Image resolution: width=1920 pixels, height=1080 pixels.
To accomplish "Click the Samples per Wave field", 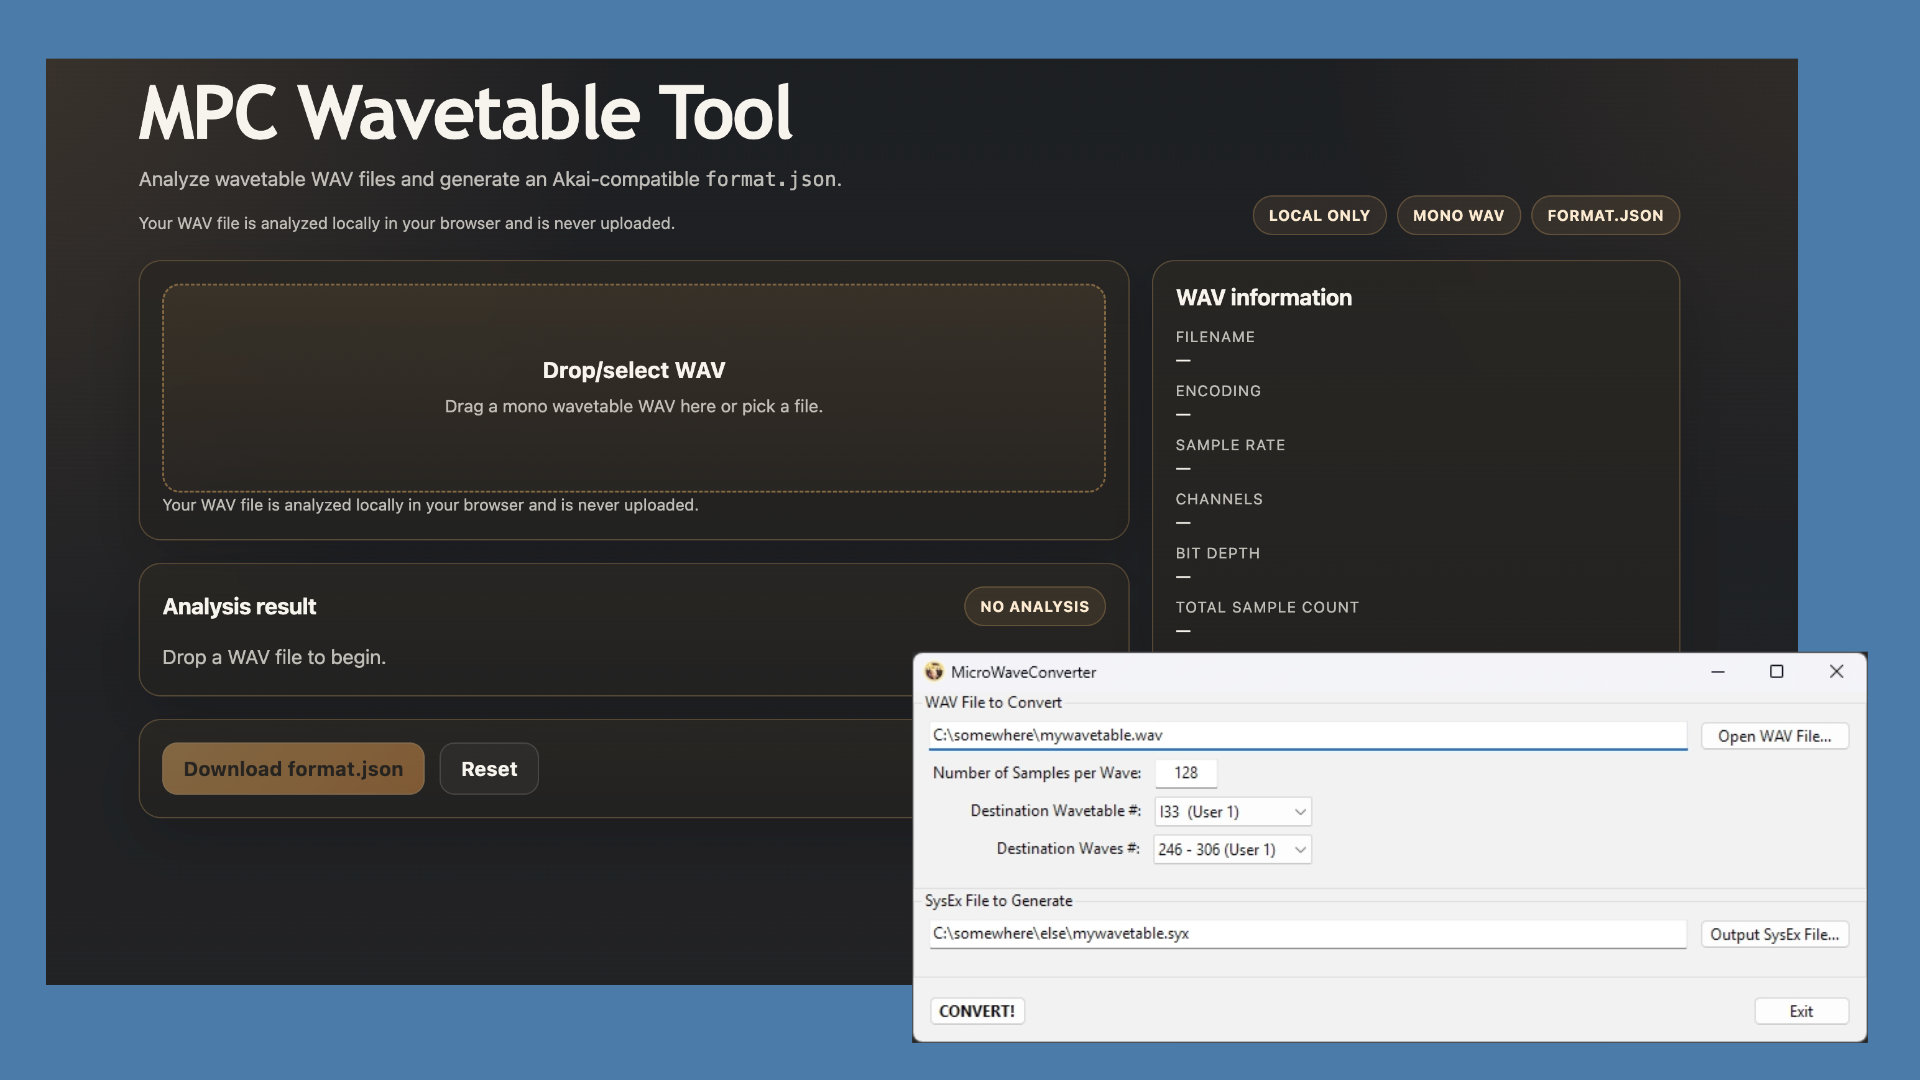I will (1186, 773).
